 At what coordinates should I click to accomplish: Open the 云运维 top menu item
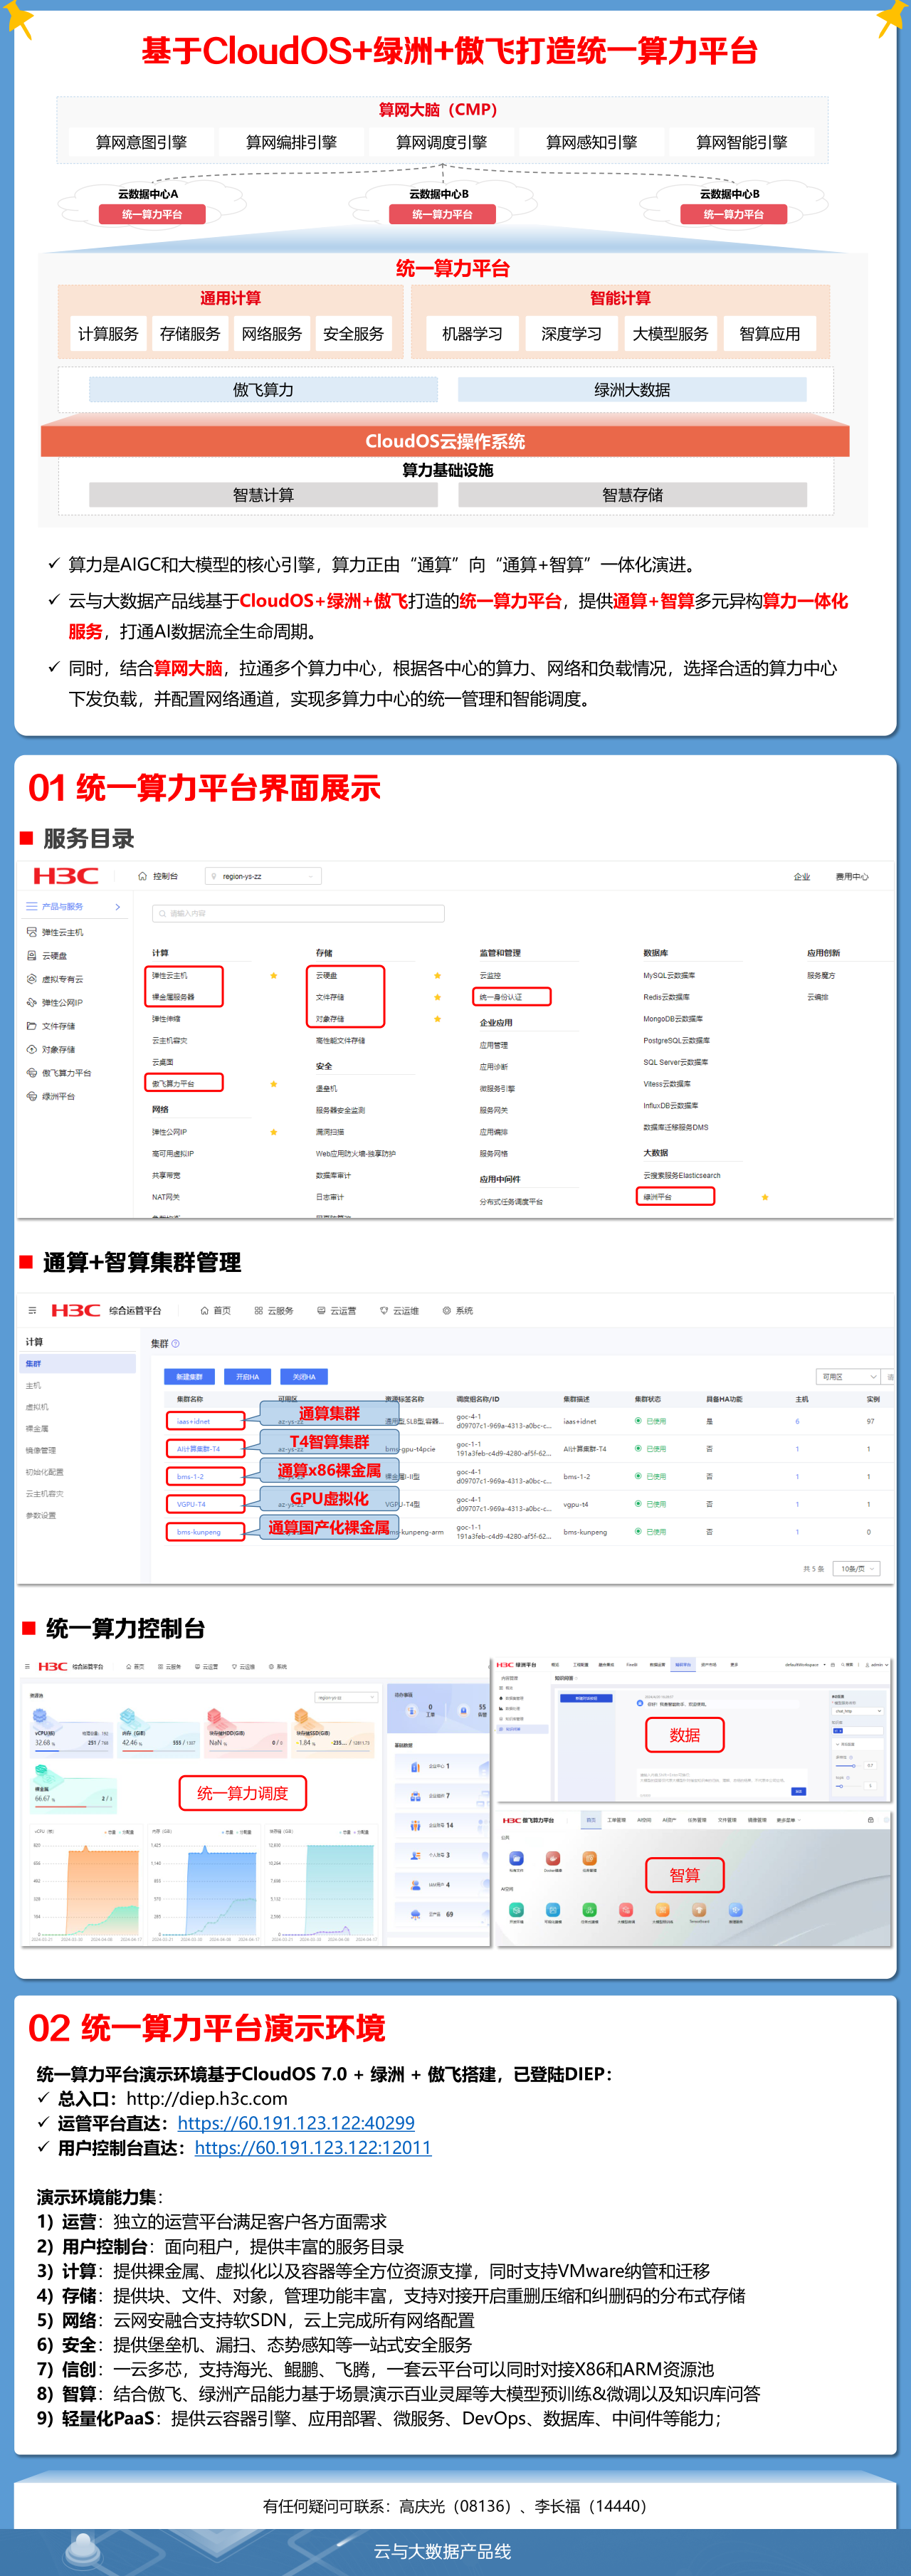pos(399,1310)
